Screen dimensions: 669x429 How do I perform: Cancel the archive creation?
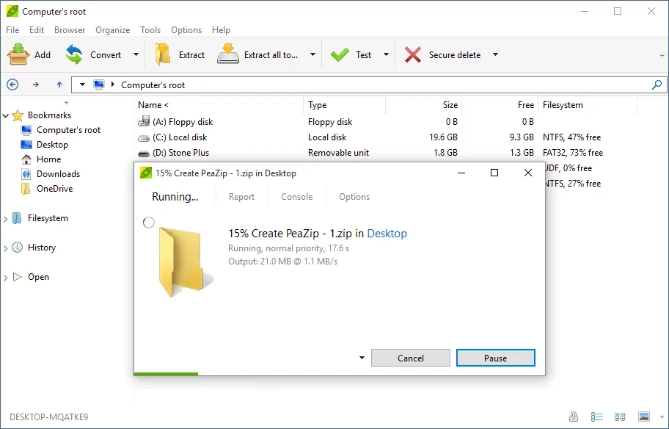click(x=410, y=358)
